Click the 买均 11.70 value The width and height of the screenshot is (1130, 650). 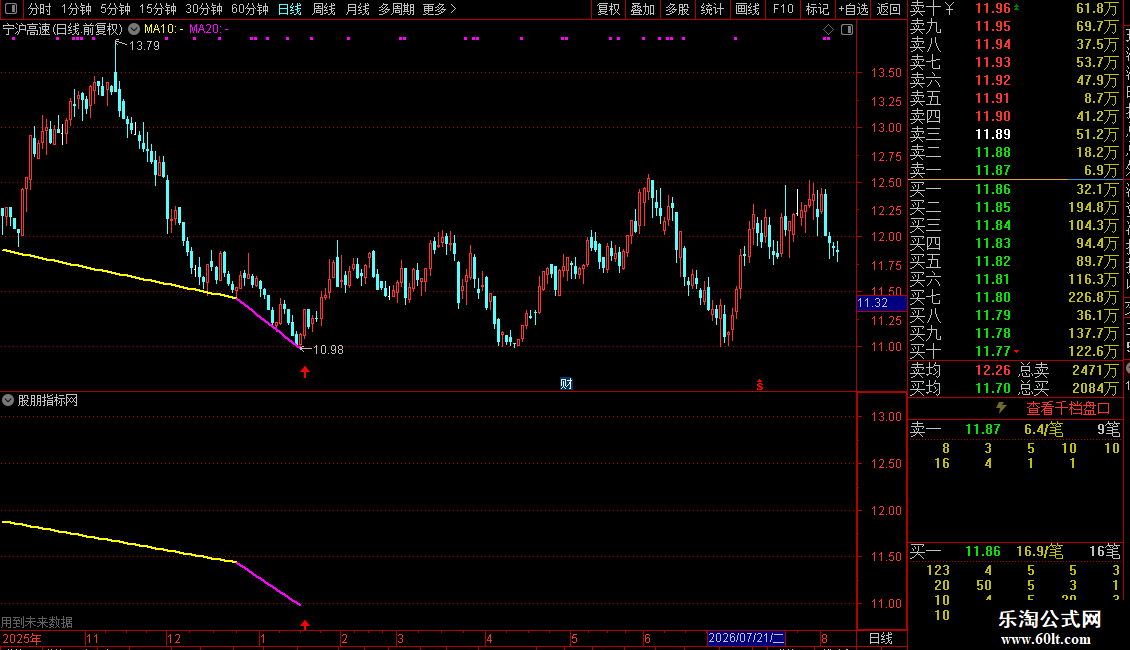992,388
